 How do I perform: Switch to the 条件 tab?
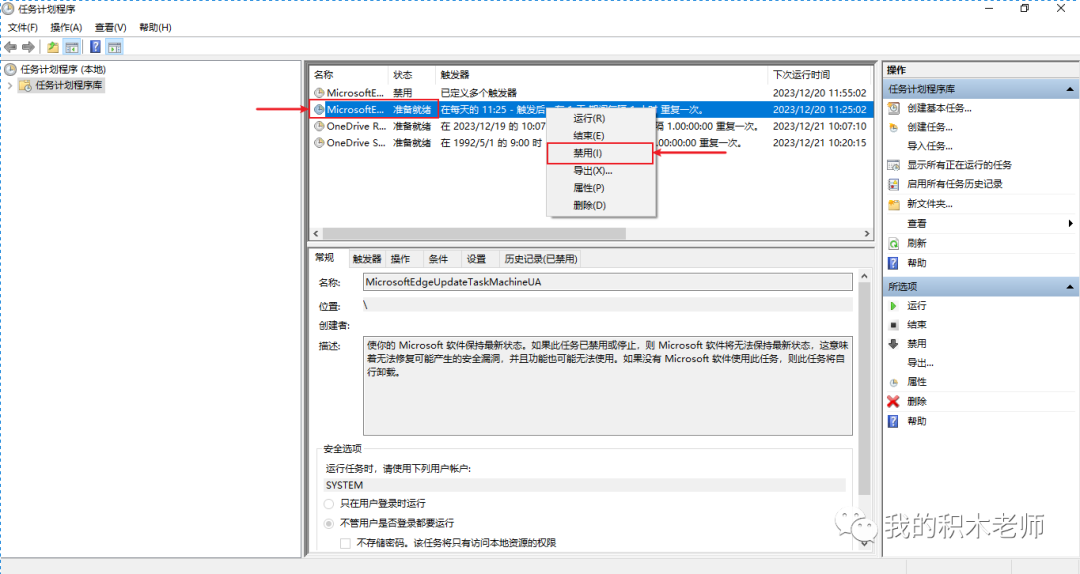point(438,259)
